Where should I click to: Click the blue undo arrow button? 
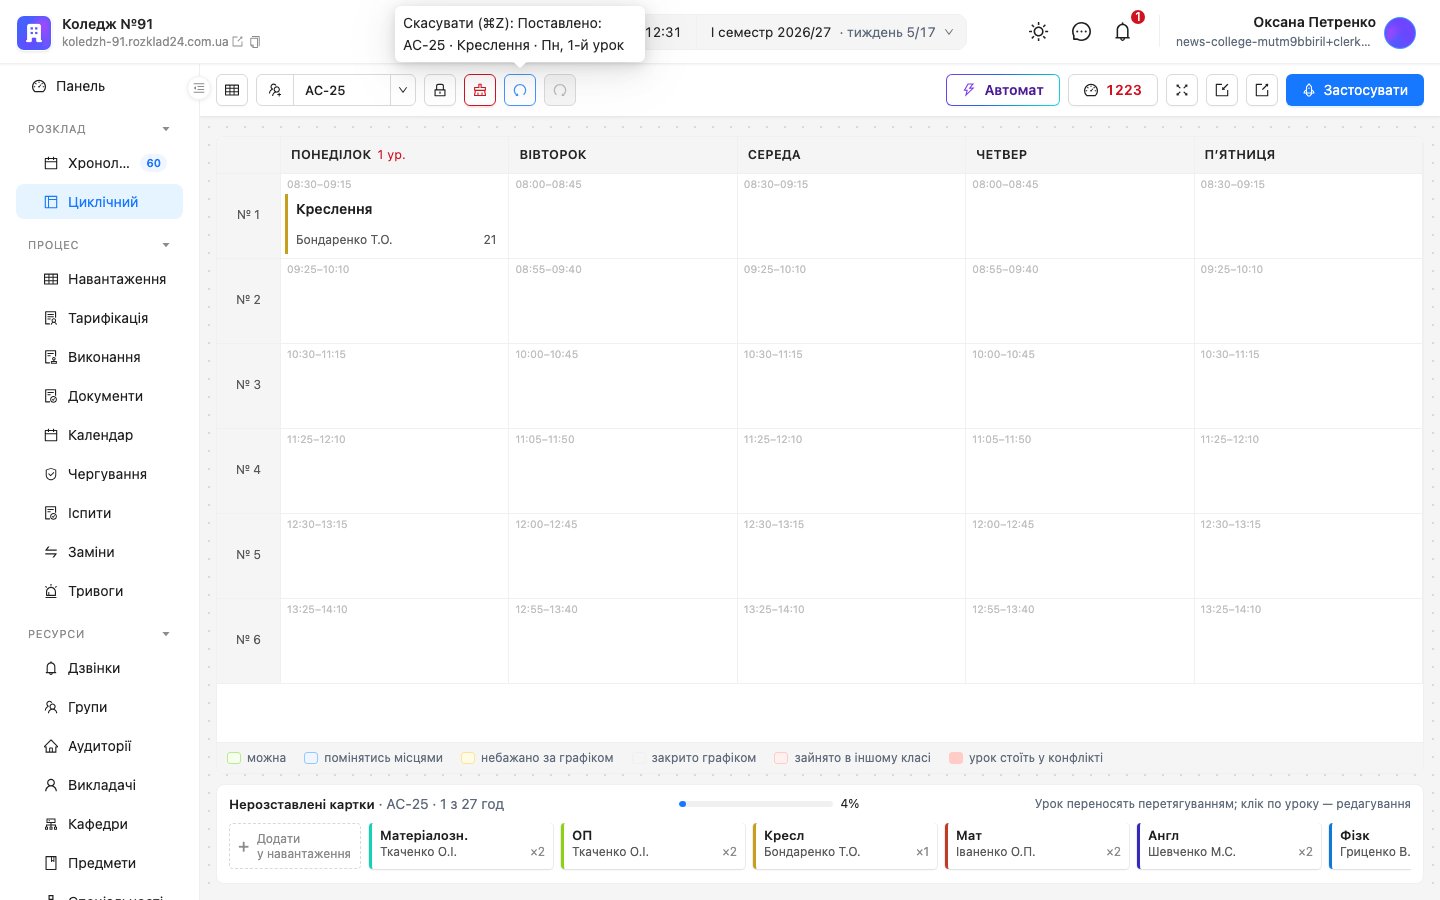pos(520,90)
